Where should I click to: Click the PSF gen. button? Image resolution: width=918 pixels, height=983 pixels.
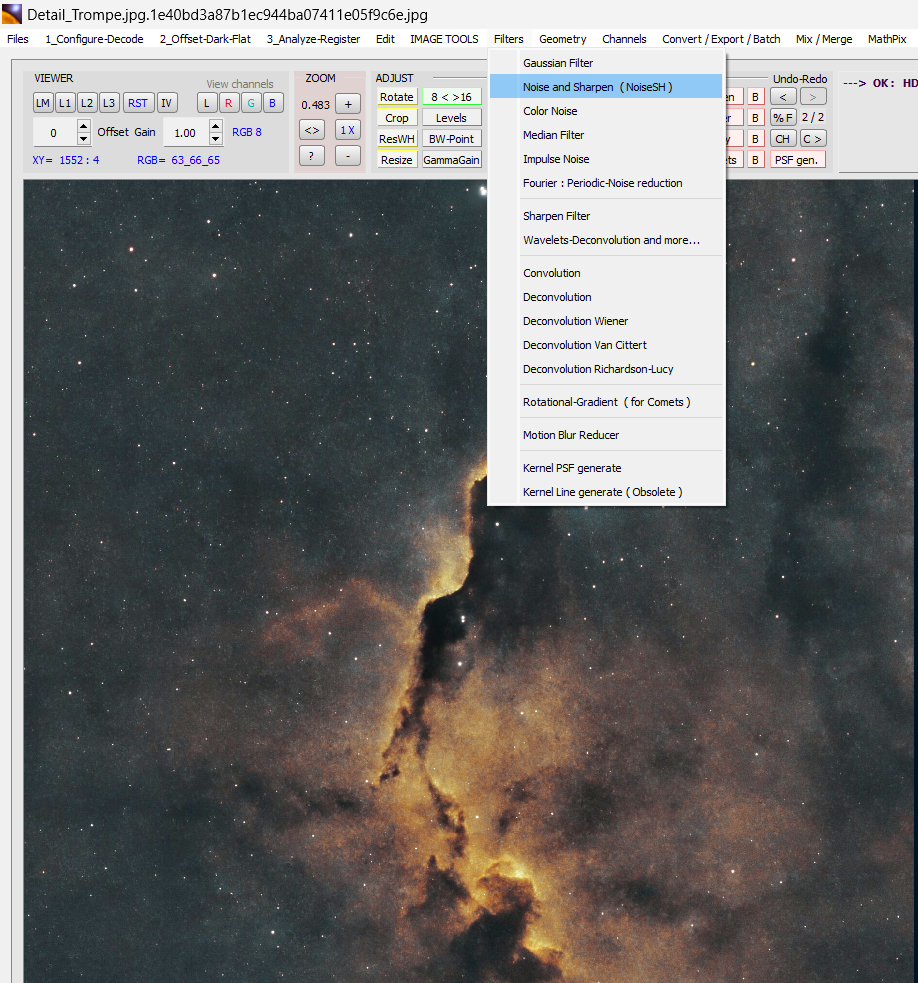(798, 159)
